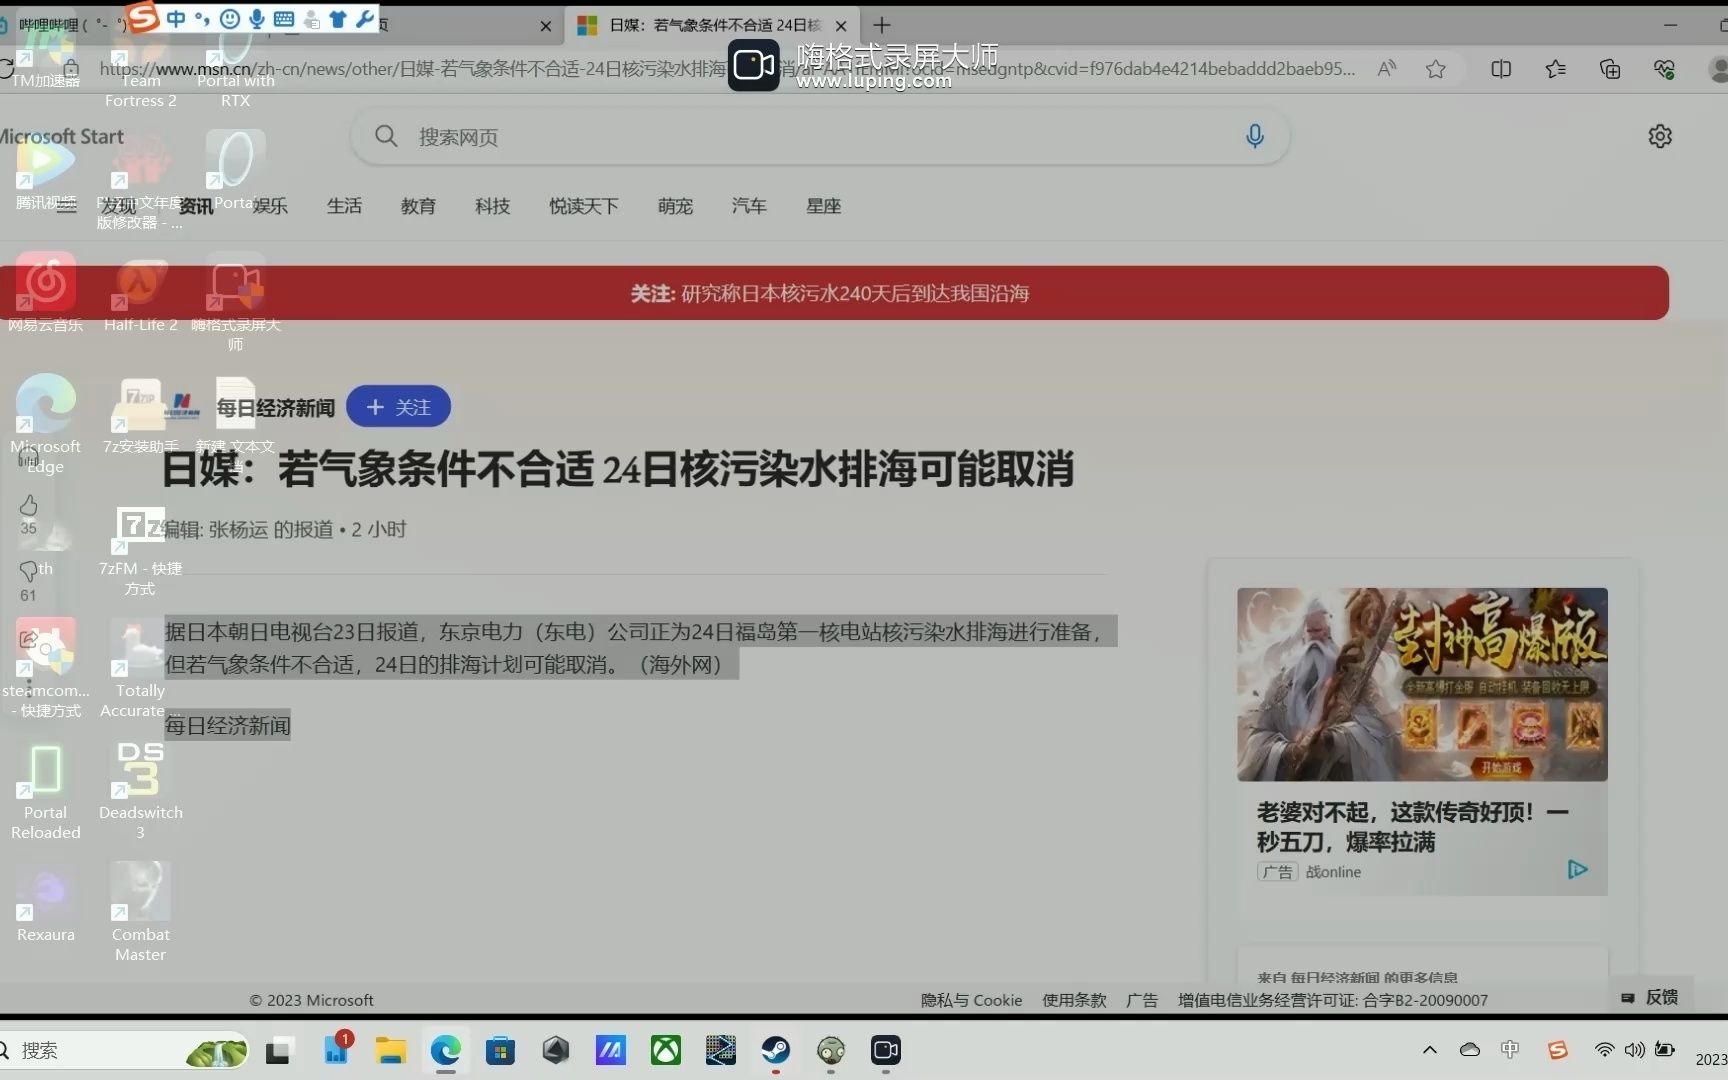Add this page to favorites with star icon
This screenshot has height=1080, width=1728.
pyautogui.click(x=1436, y=69)
